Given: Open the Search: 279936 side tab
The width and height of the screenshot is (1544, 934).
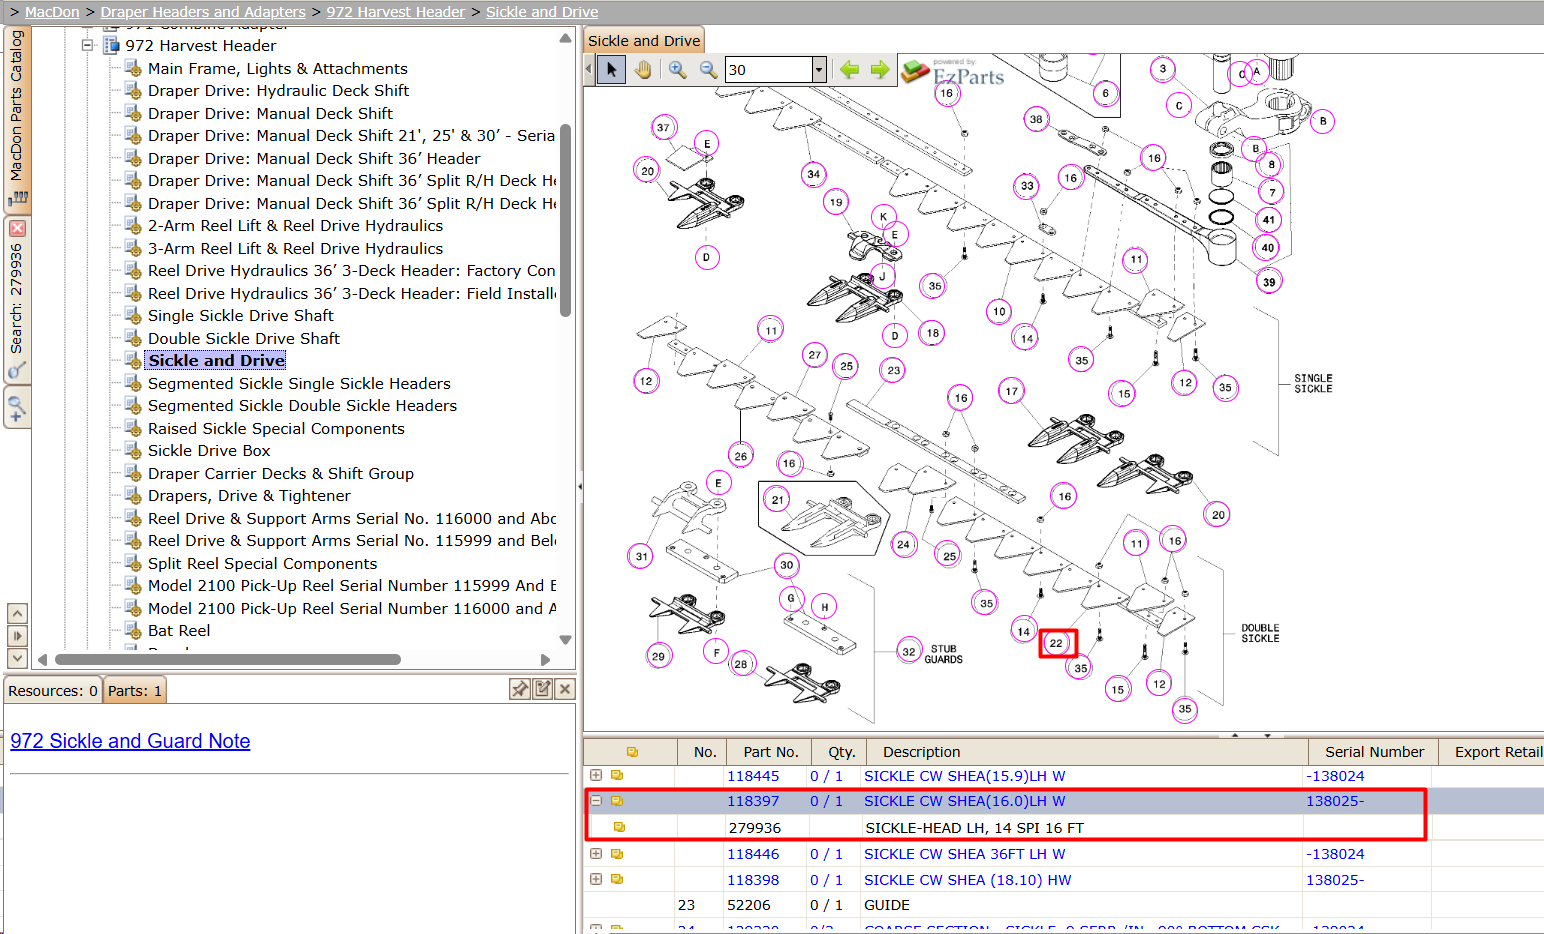Looking at the screenshot, I should point(17,300).
